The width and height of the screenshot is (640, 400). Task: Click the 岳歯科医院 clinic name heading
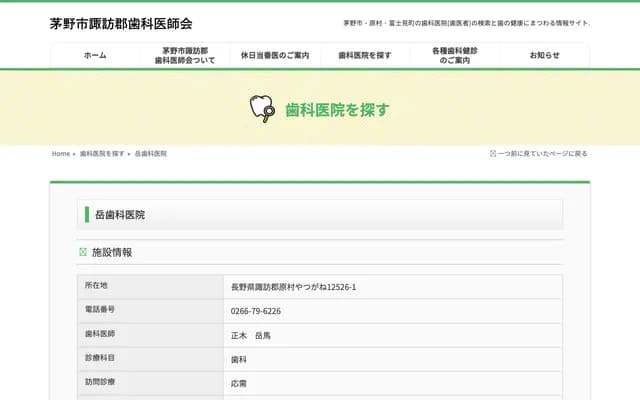[x=120, y=214]
